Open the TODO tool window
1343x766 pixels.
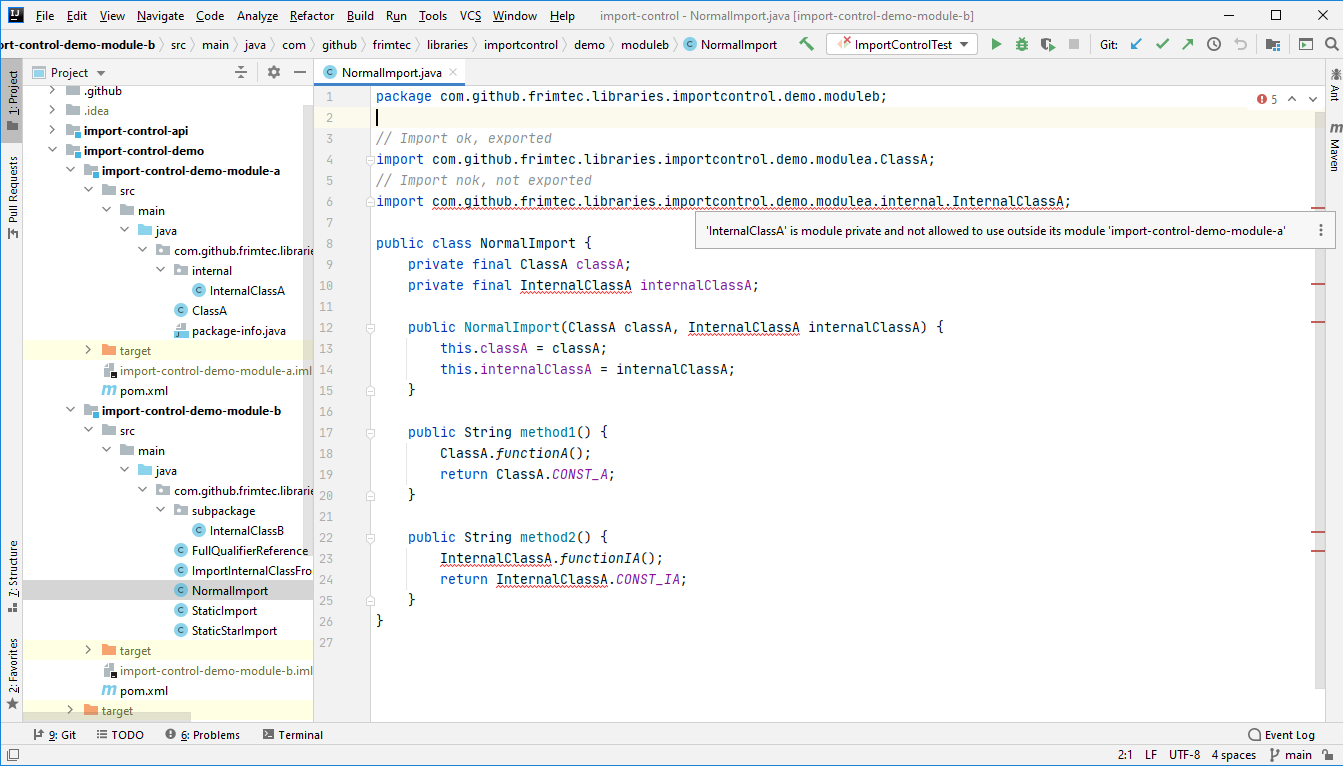coord(120,735)
